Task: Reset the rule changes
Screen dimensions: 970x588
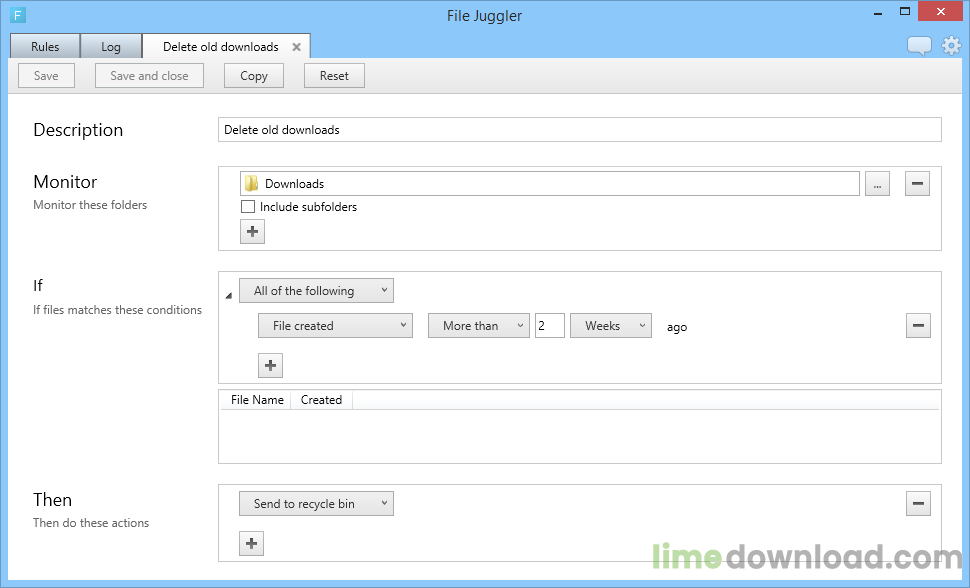Action: pyautogui.click(x=334, y=75)
